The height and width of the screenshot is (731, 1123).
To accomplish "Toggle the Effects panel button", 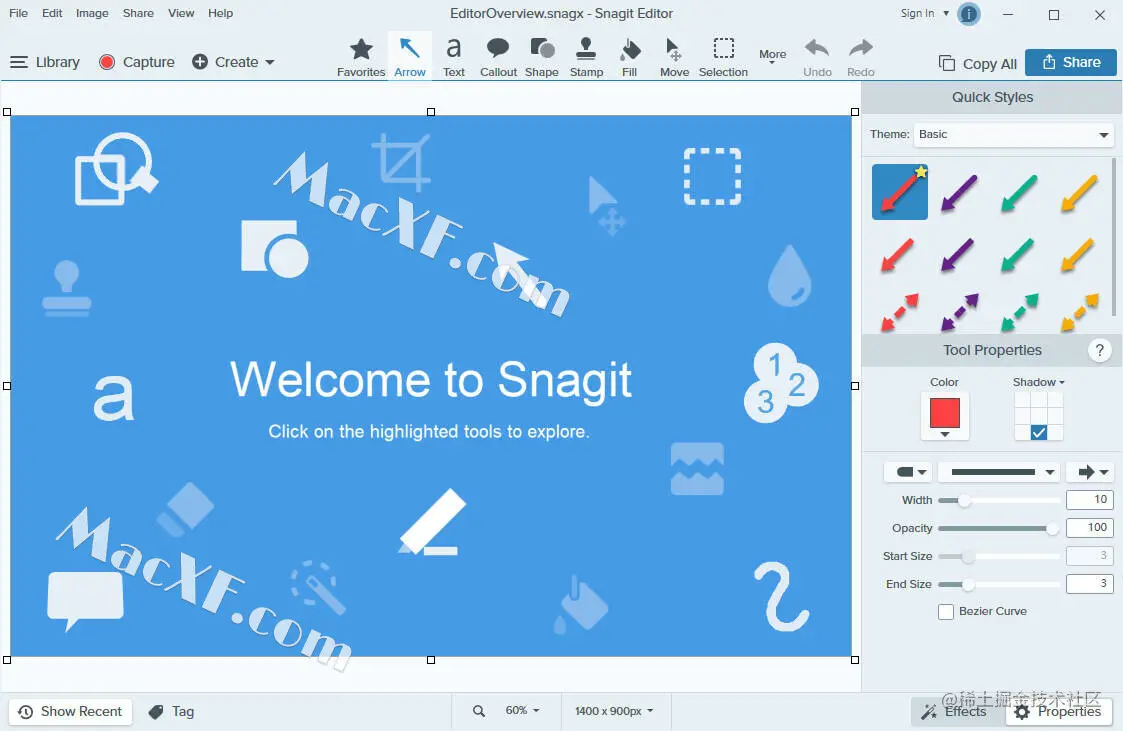I will coord(954,712).
